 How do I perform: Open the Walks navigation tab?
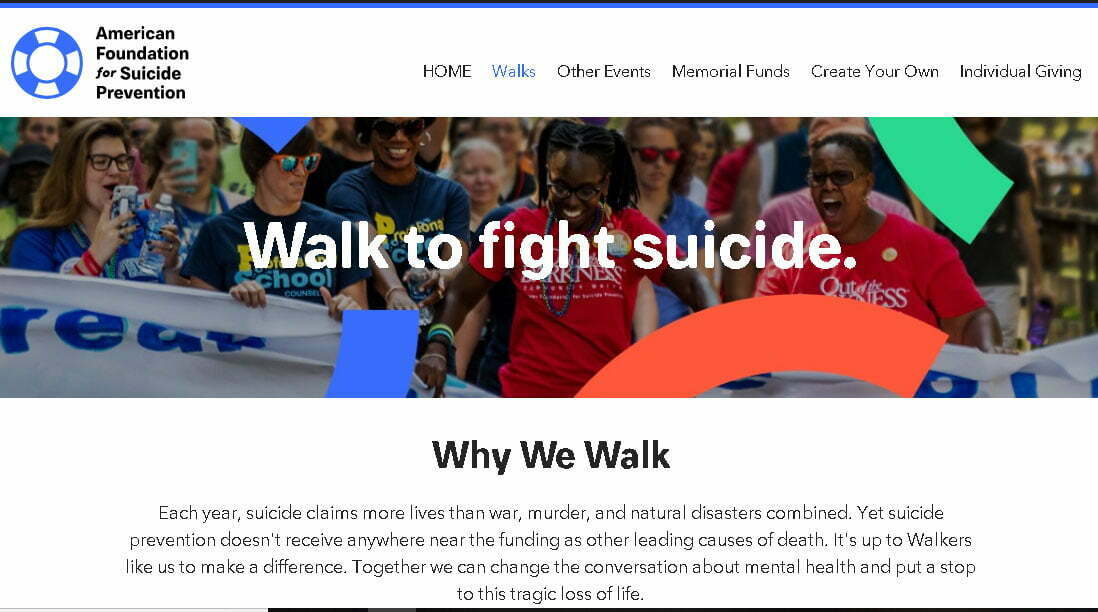513,71
